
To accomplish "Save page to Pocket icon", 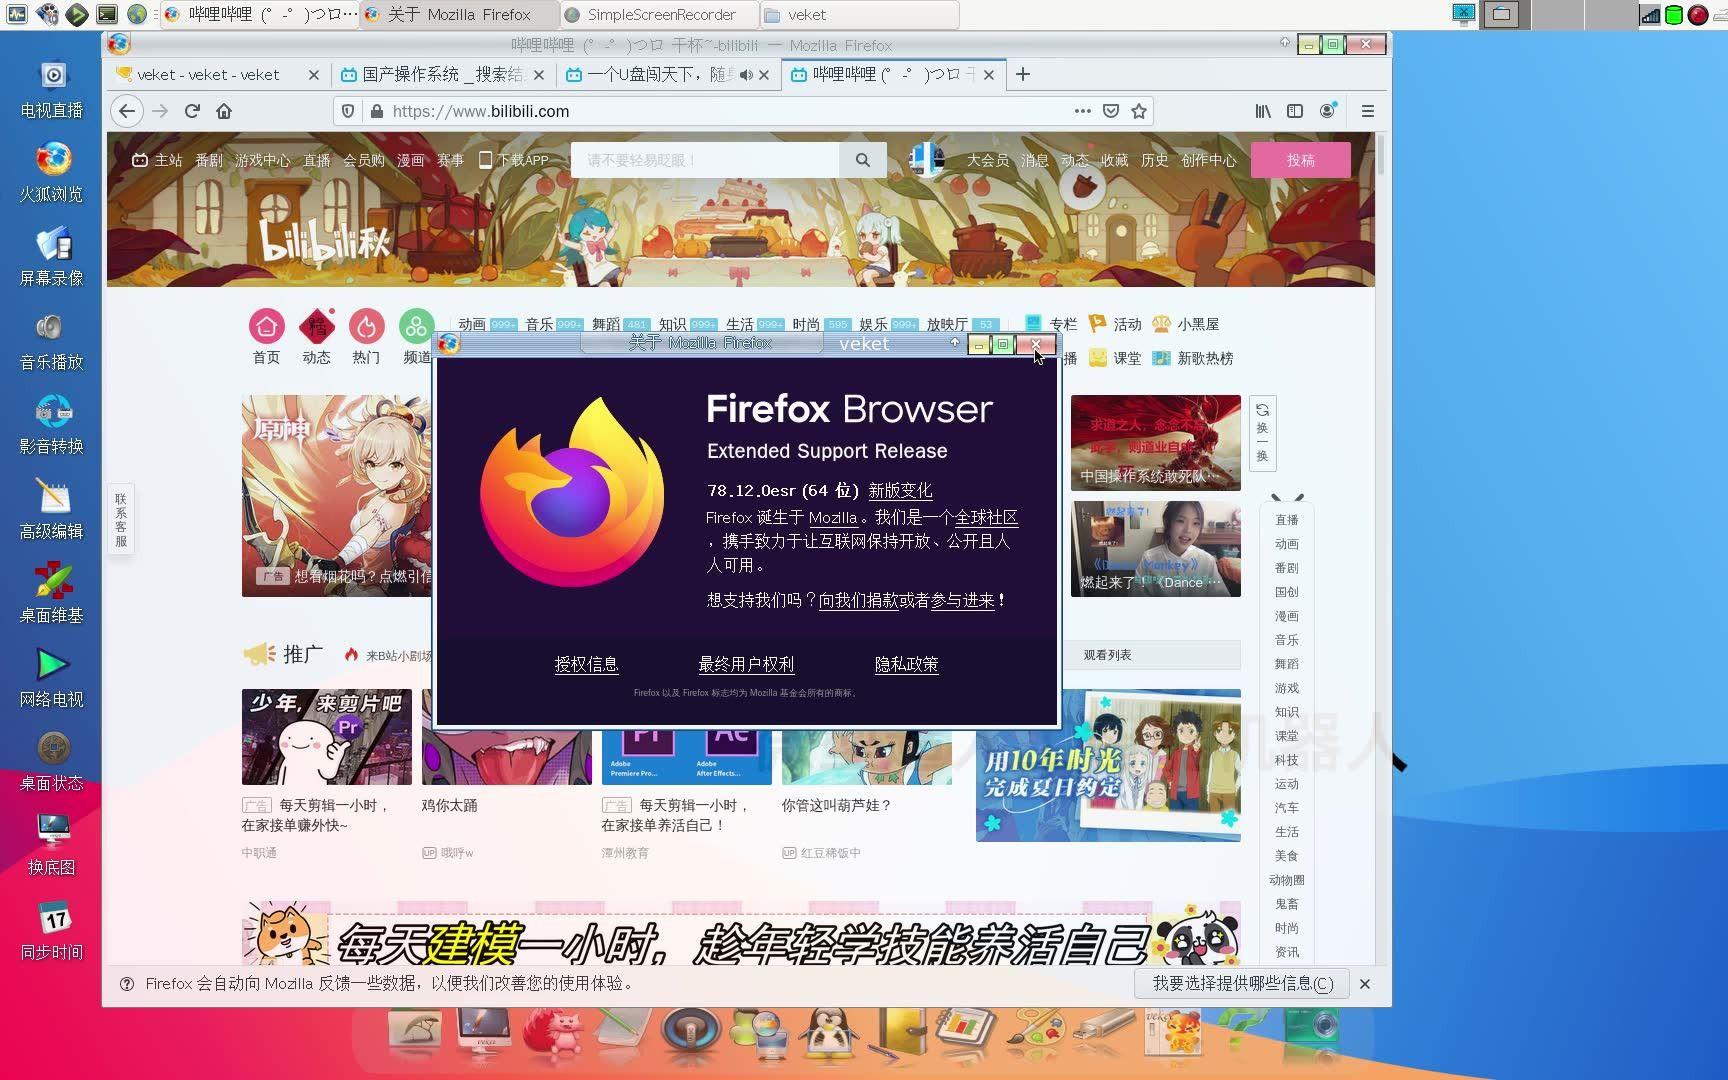I will click(x=1110, y=111).
